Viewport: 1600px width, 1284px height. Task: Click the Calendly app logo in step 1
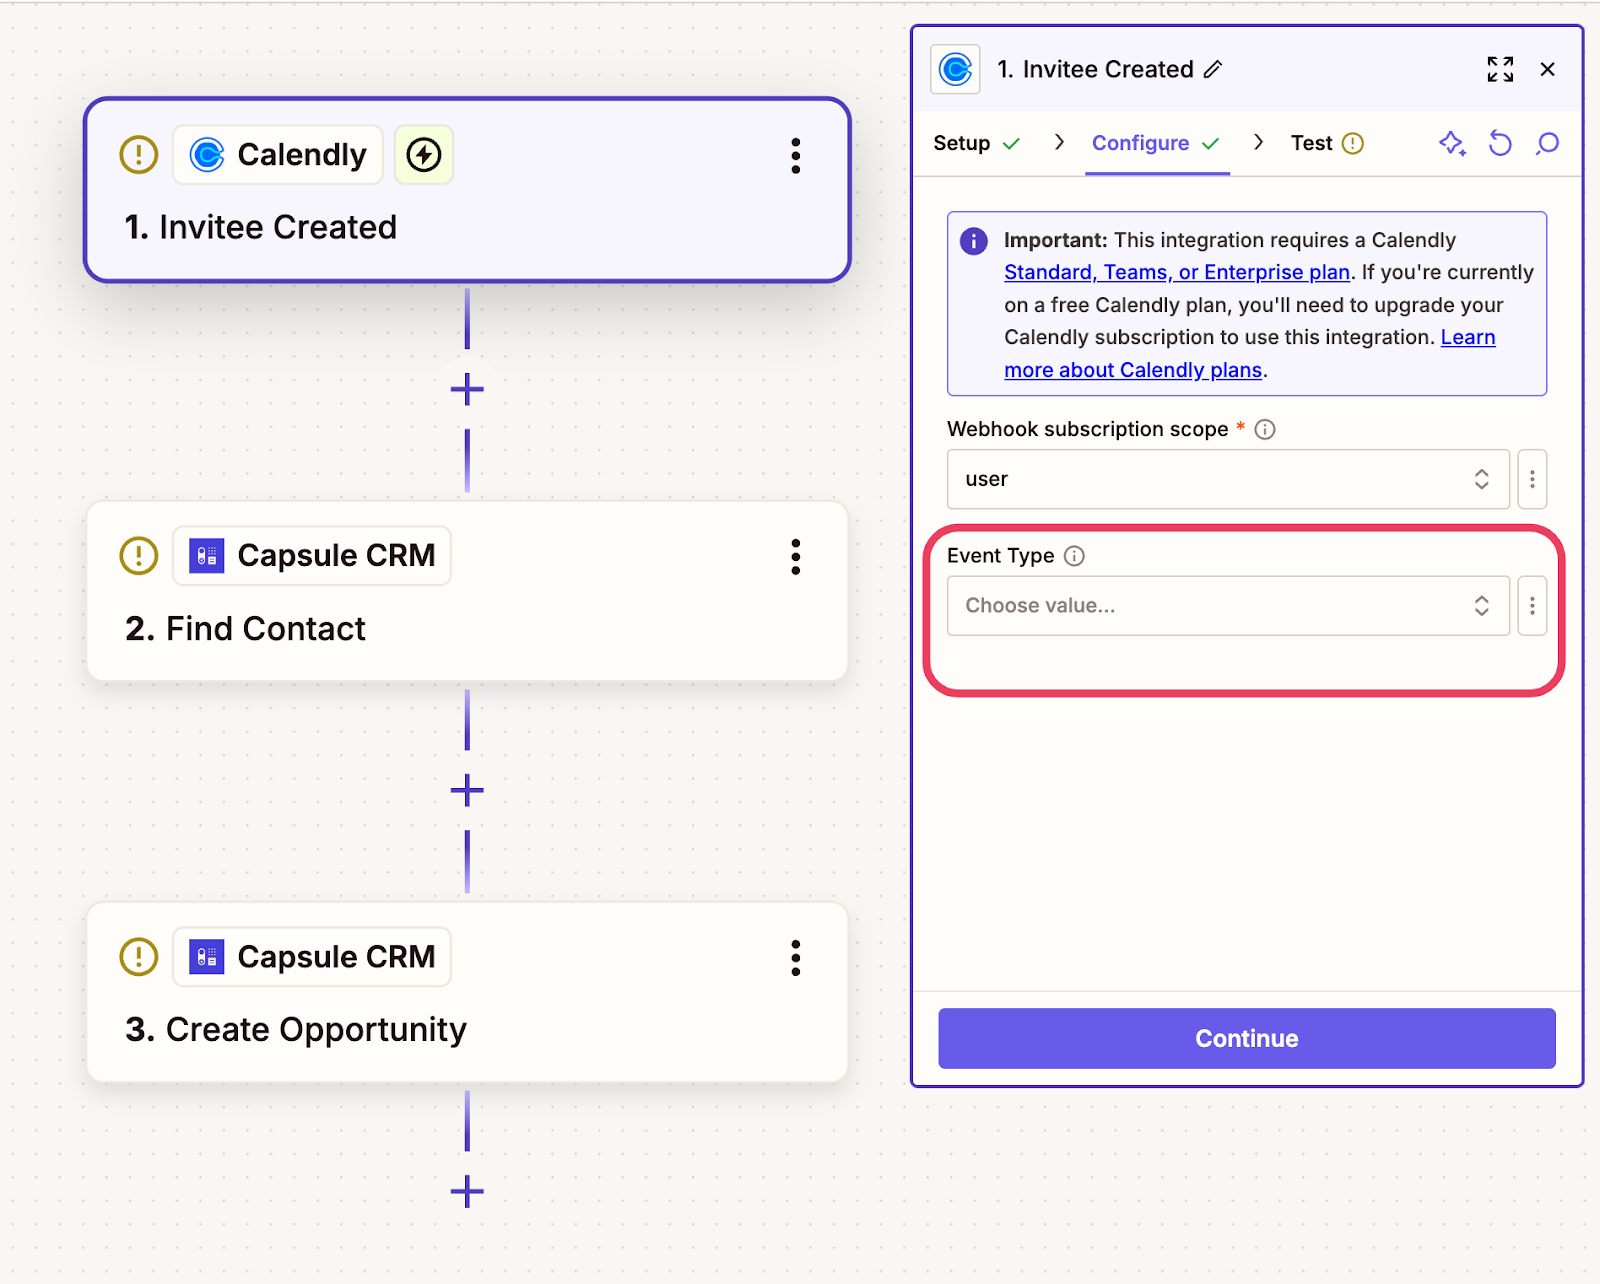coord(207,155)
